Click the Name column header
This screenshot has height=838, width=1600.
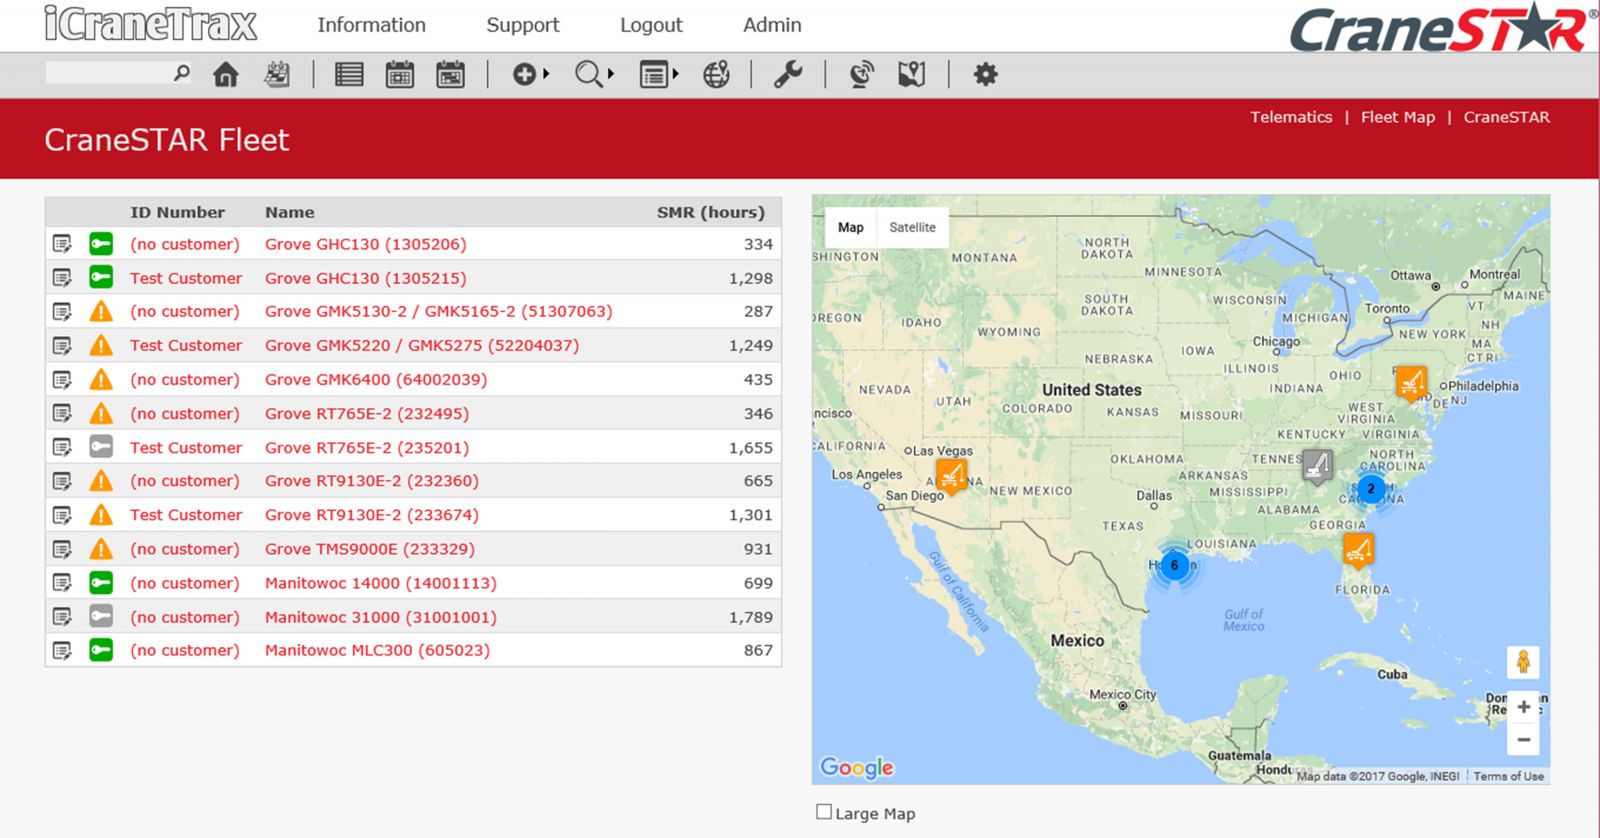click(290, 212)
